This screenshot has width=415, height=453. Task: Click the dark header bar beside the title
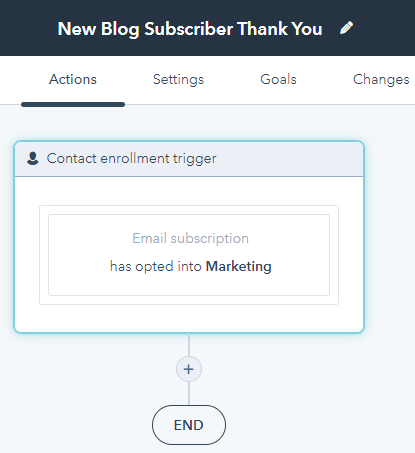tap(383, 28)
